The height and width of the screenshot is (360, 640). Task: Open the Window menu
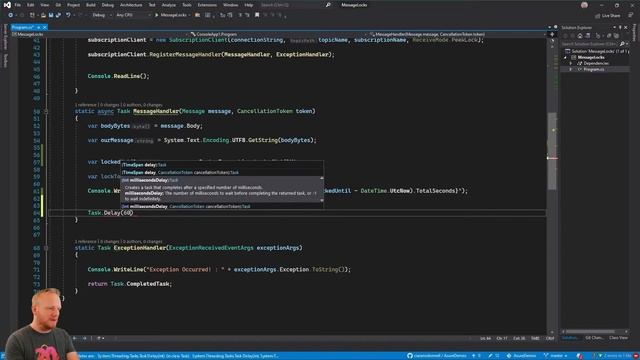tap(230, 5)
